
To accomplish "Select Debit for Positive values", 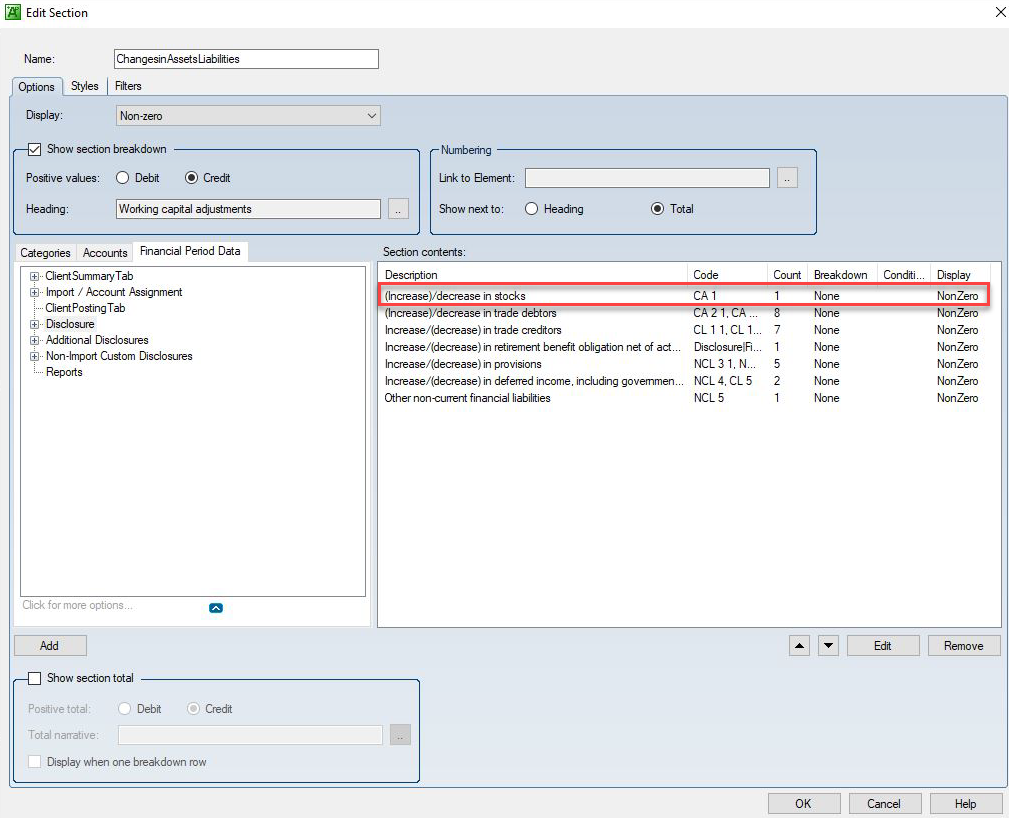I will pyautogui.click(x=122, y=177).
